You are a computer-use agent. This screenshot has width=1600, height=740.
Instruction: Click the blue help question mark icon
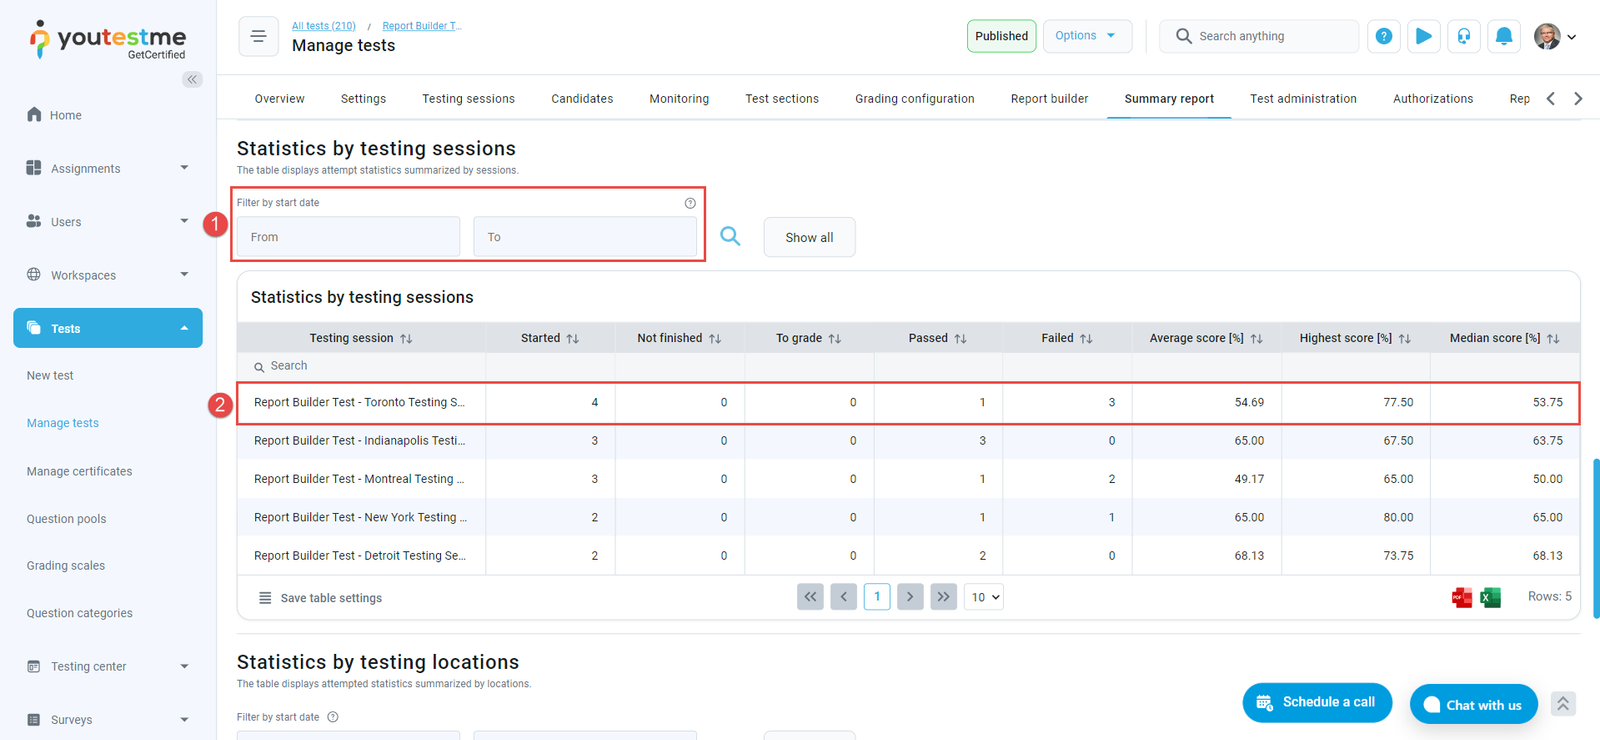coord(1383,36)
